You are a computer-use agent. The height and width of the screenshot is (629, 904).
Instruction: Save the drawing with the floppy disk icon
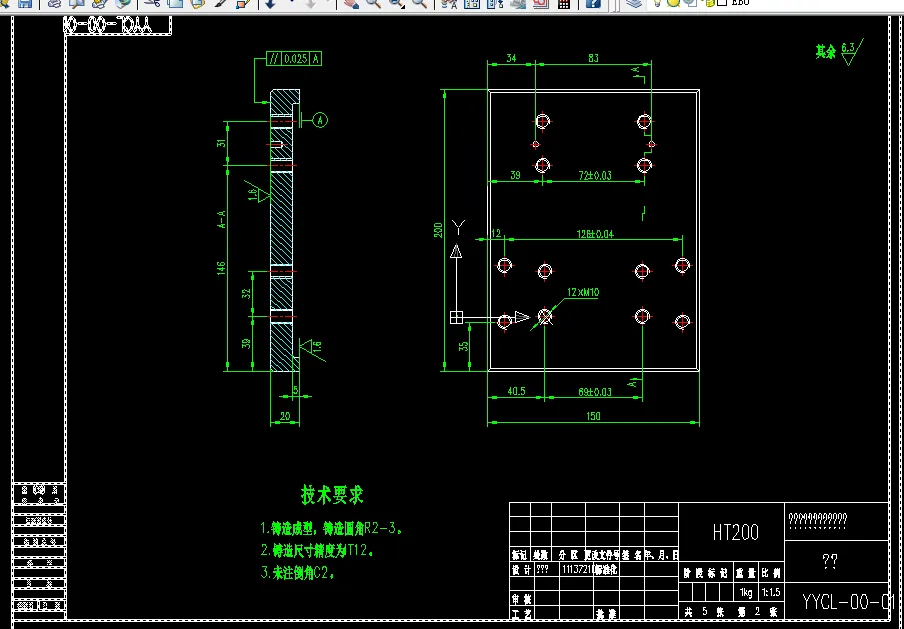click(x=25, y=3)
